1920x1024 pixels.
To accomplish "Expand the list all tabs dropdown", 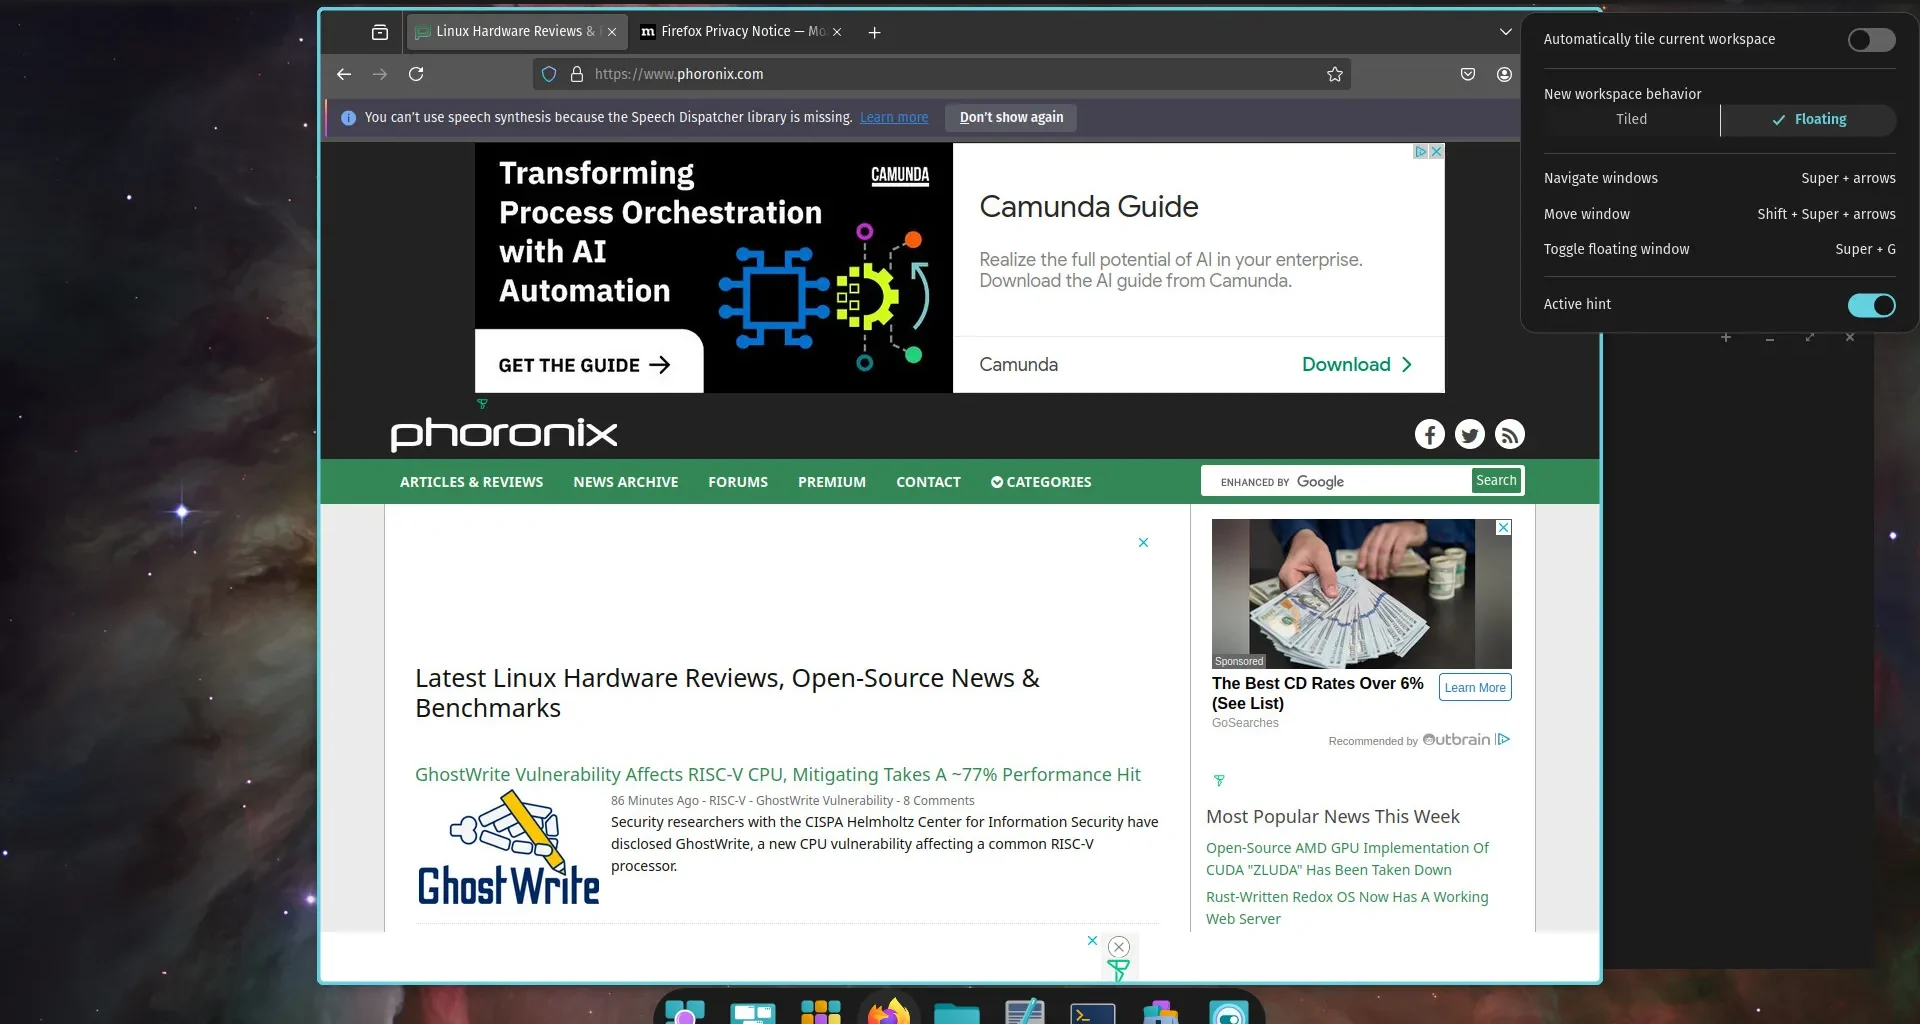I will 1505,32.
